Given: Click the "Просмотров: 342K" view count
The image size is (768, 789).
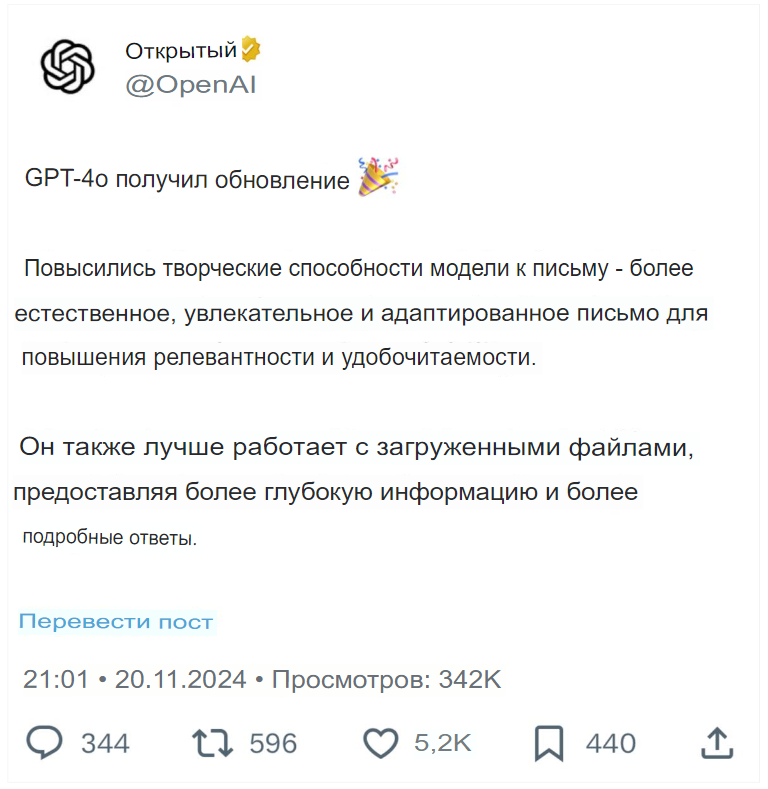Looking at the screenshot, I should click(x=386, y=680).
